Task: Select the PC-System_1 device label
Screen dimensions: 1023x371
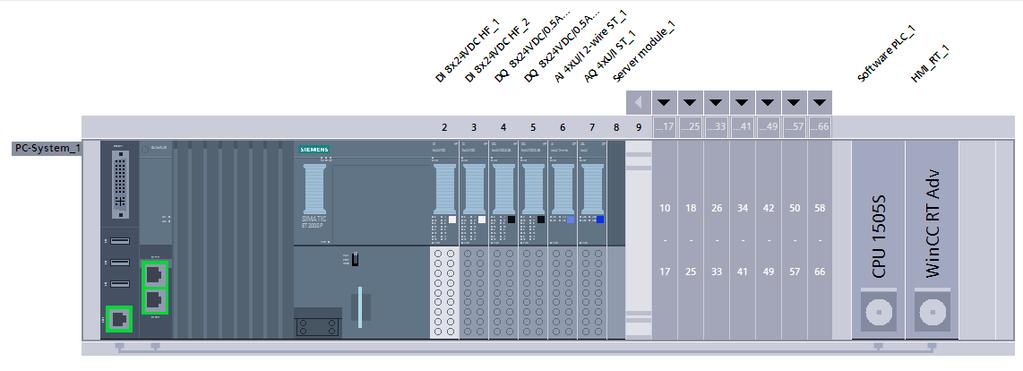Action: pyautogui.click(x=47, y=148)
